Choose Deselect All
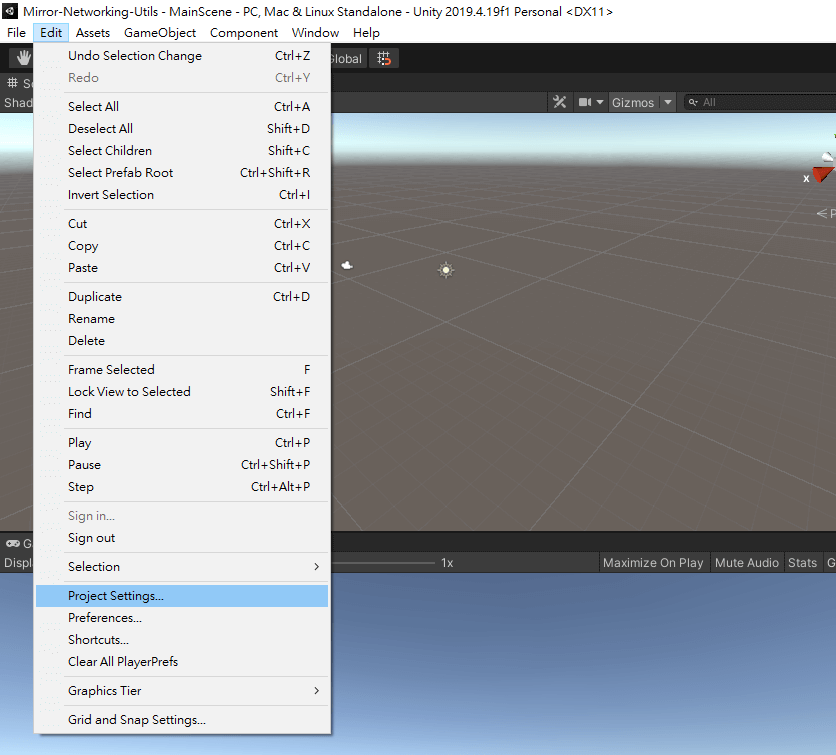 [182, 128]
